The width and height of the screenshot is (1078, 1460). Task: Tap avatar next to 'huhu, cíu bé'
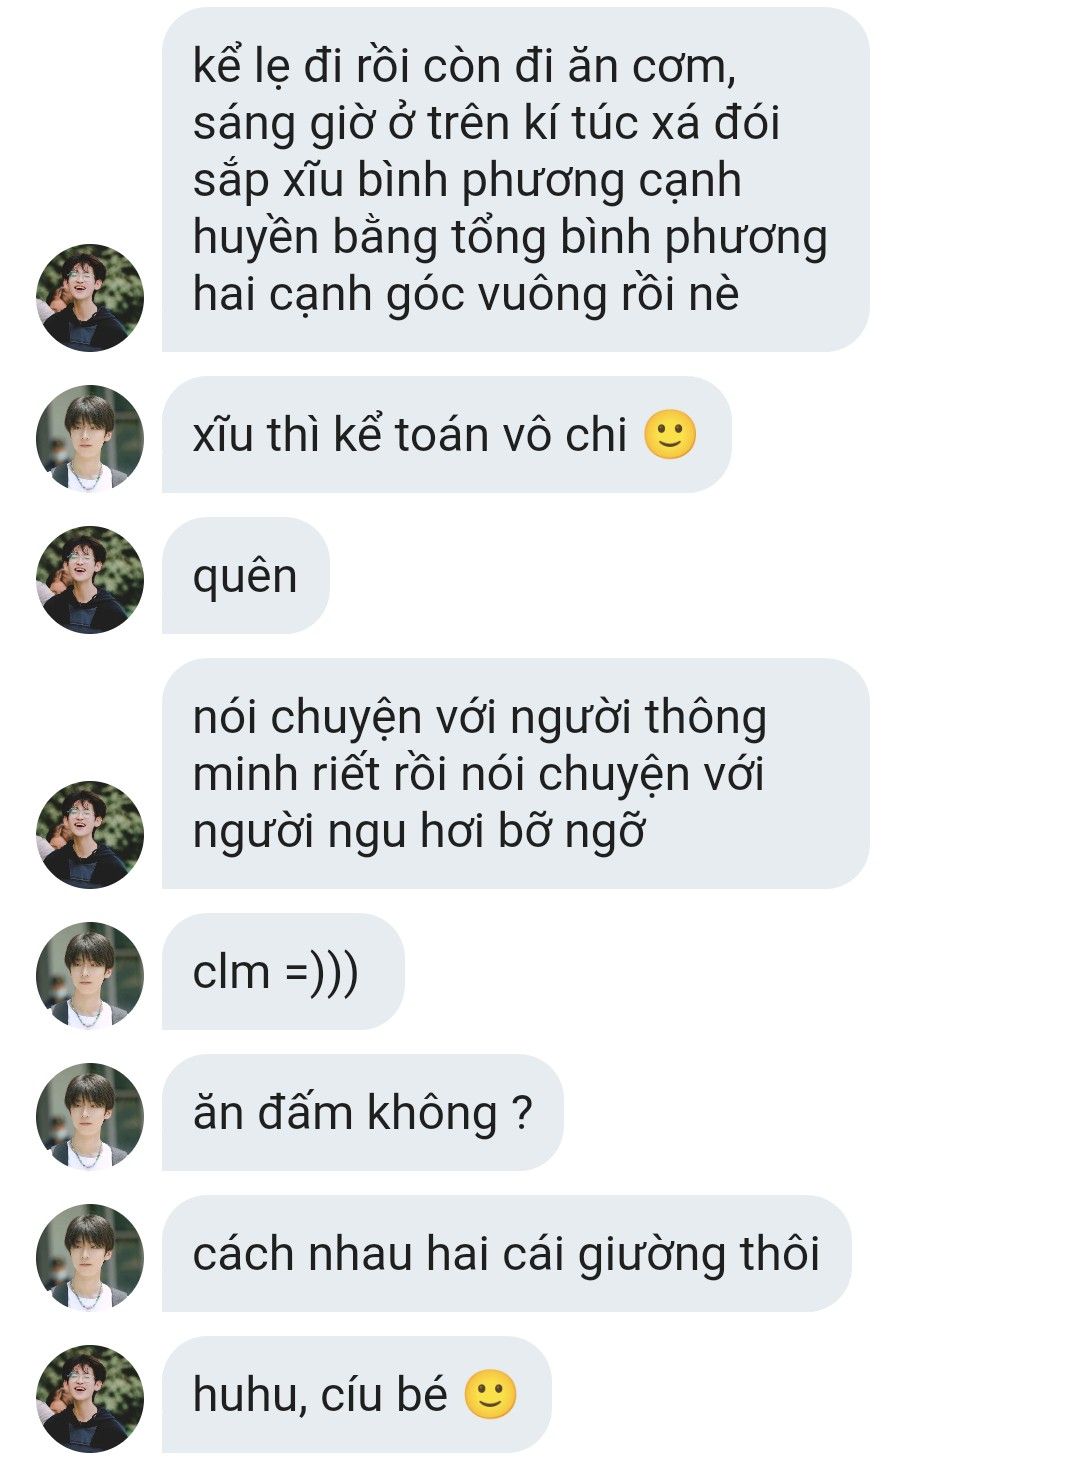coord(90,1399)
